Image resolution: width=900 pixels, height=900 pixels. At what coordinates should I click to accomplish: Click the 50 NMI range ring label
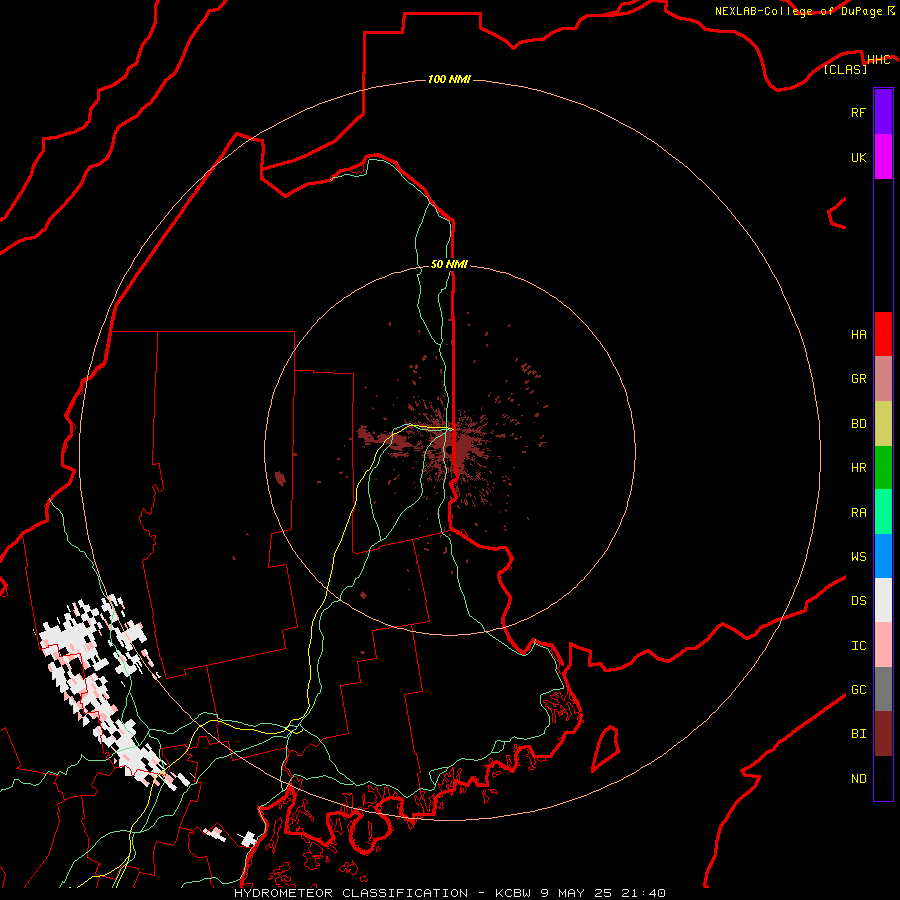(x=449, y=264)
